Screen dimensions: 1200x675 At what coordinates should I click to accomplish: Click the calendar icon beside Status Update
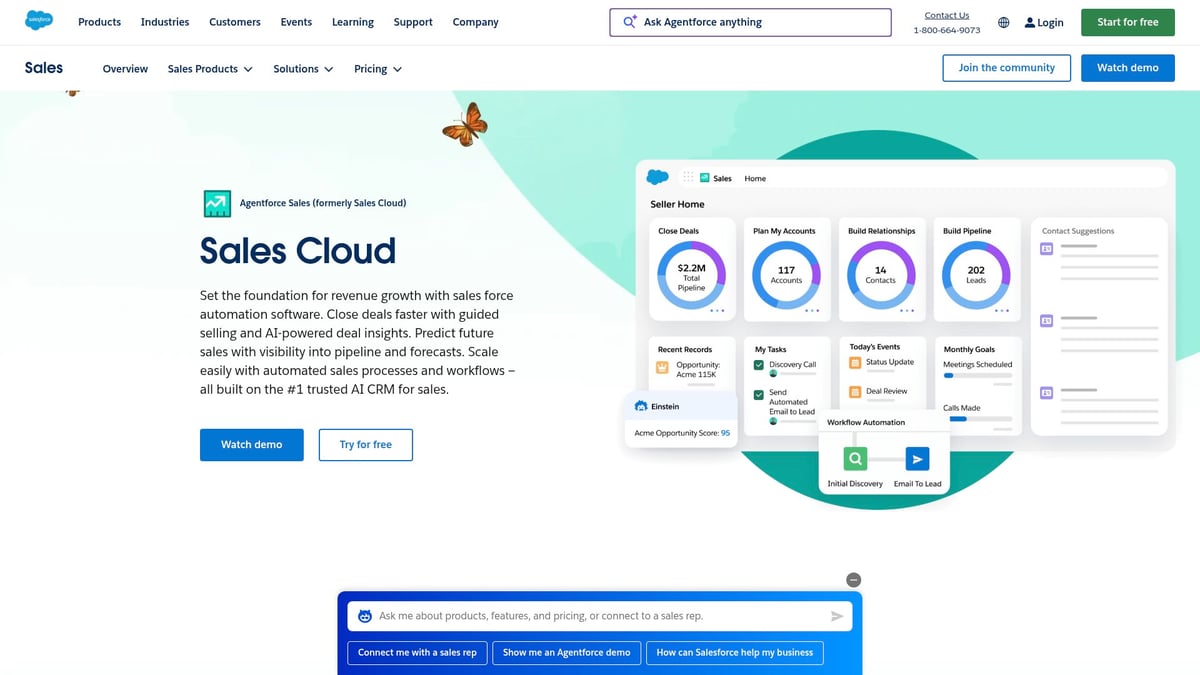coord(855,362)
